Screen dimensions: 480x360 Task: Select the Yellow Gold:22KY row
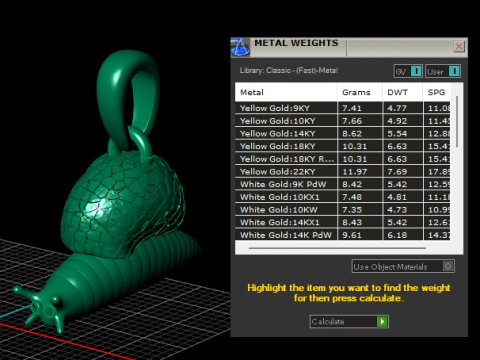tap(343, 171)
